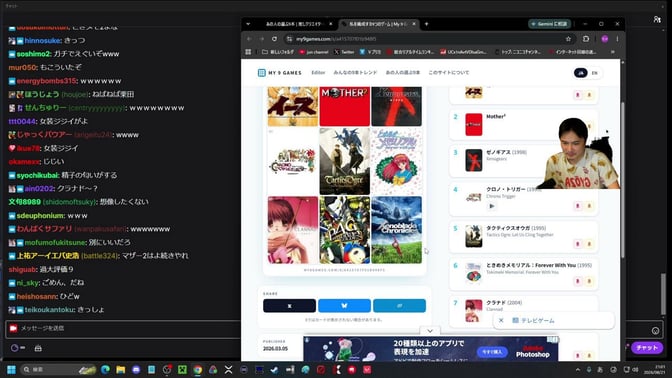
Task: Open みんなの9本トレンド nav item
Action: pos(355,72)
